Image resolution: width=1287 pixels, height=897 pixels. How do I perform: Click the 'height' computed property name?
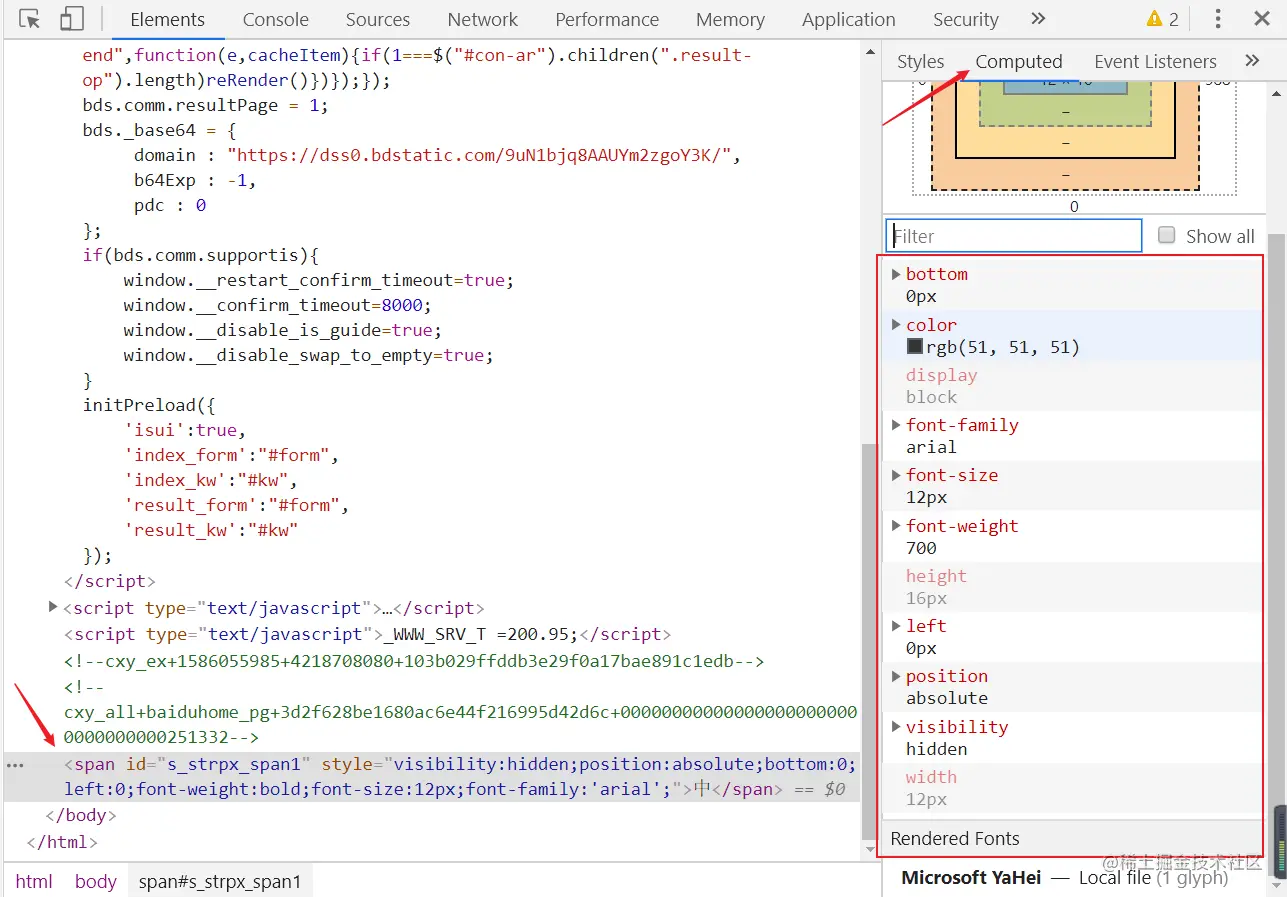[x=936, y=576]
